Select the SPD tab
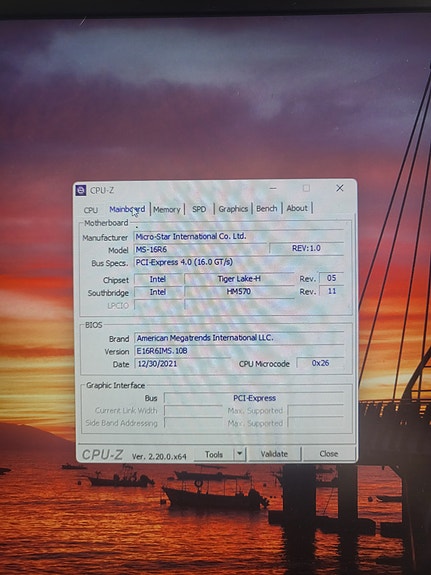The image size is (431, 575). click(199, 209)
